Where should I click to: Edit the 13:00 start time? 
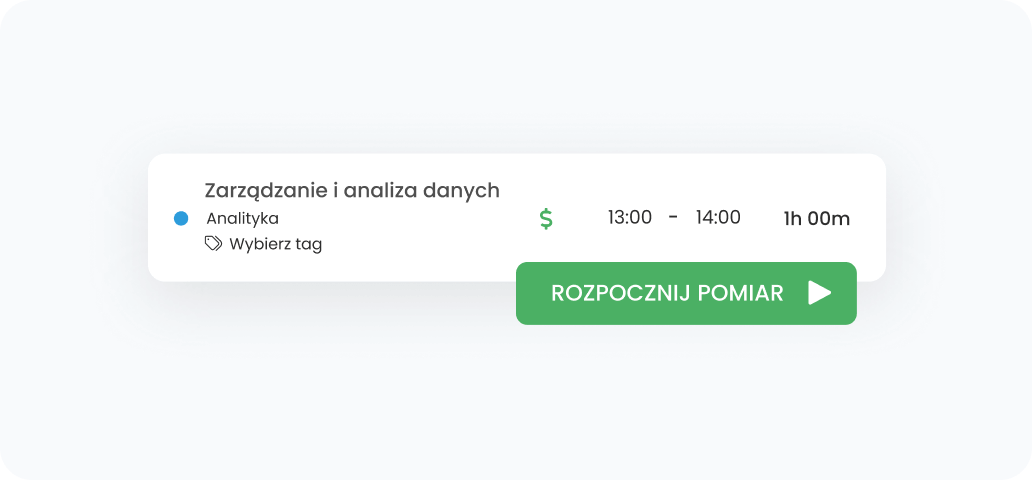[x=630, y=217]
